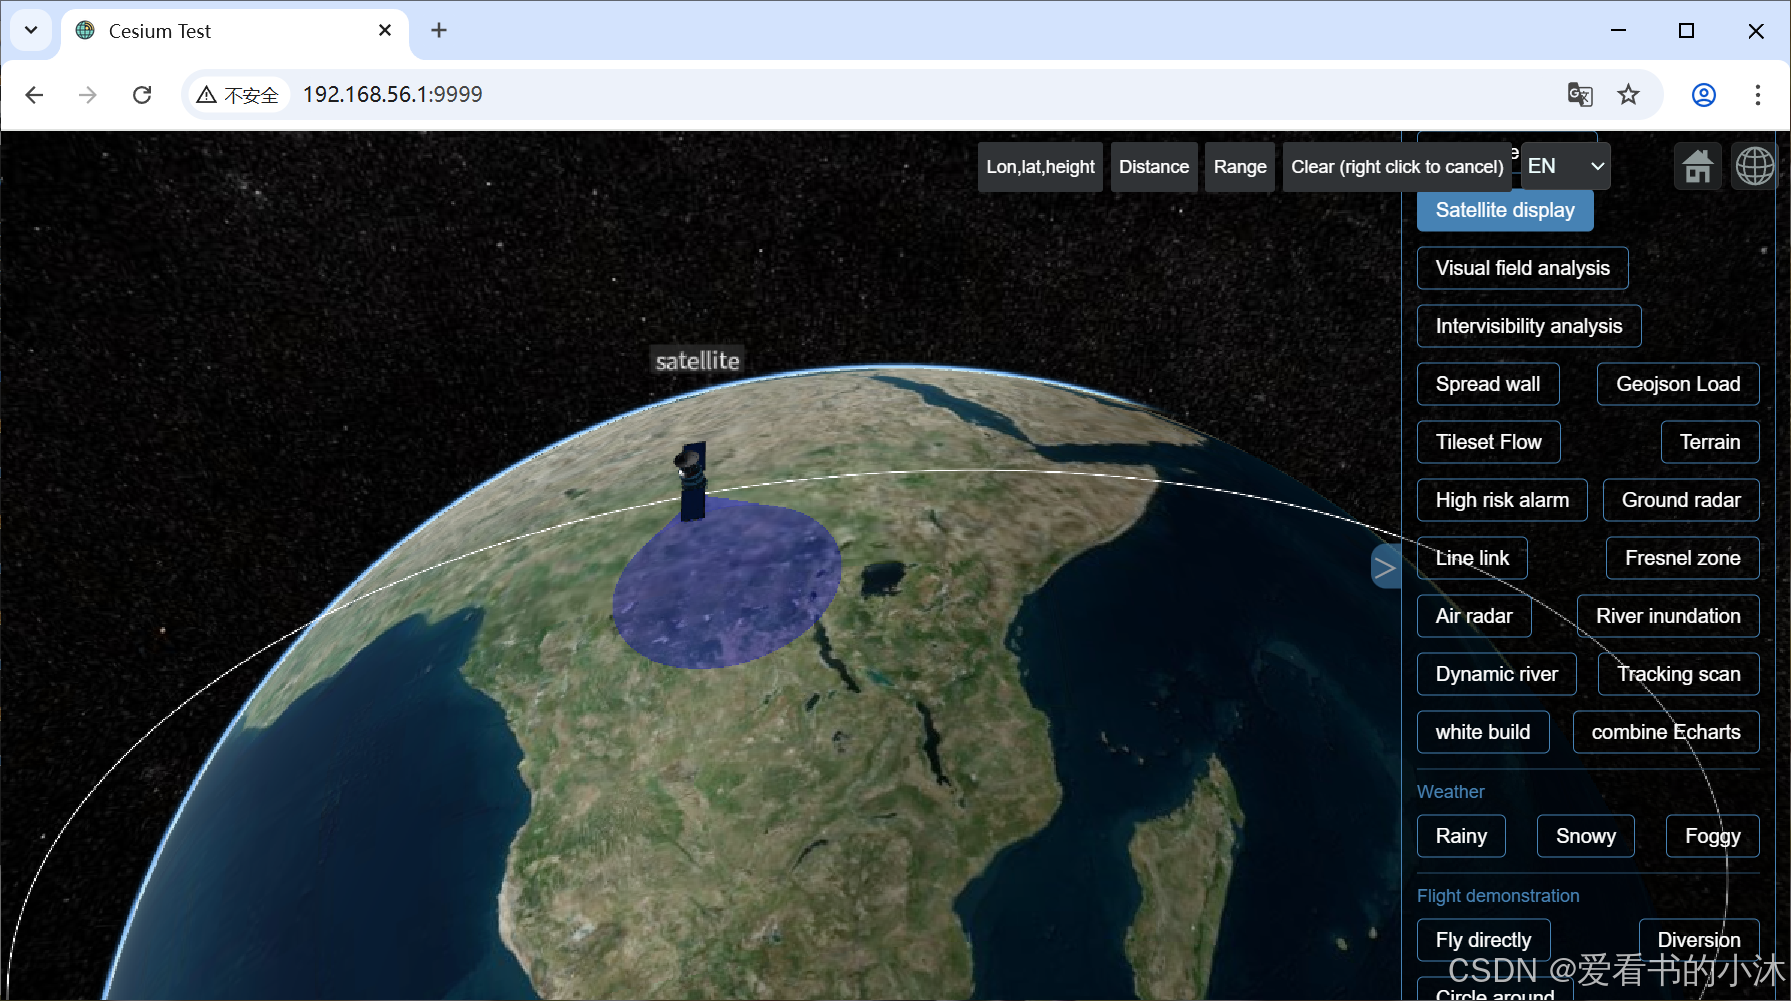The image size is (1791, 1001).
Task: Toggle the Satellite display button
Action: 1505,210
